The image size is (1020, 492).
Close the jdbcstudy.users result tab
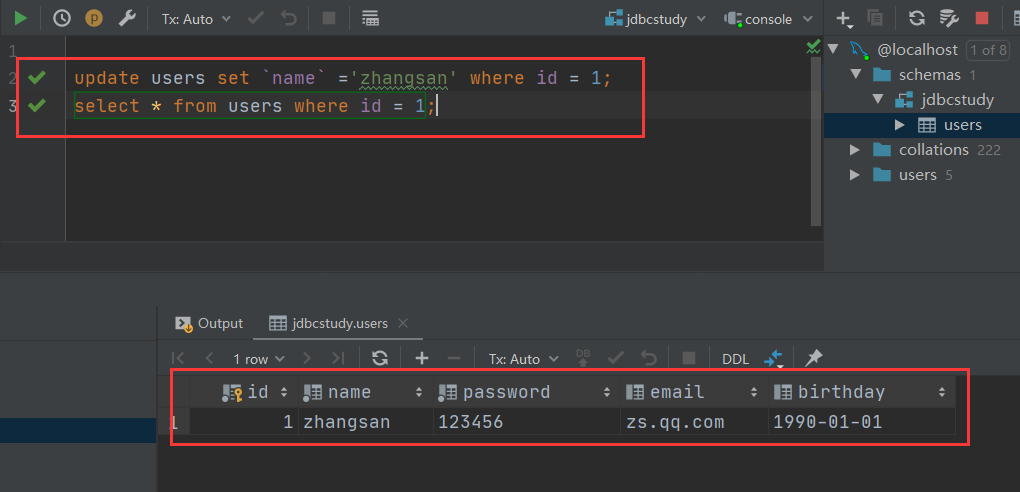pos(403,323)
